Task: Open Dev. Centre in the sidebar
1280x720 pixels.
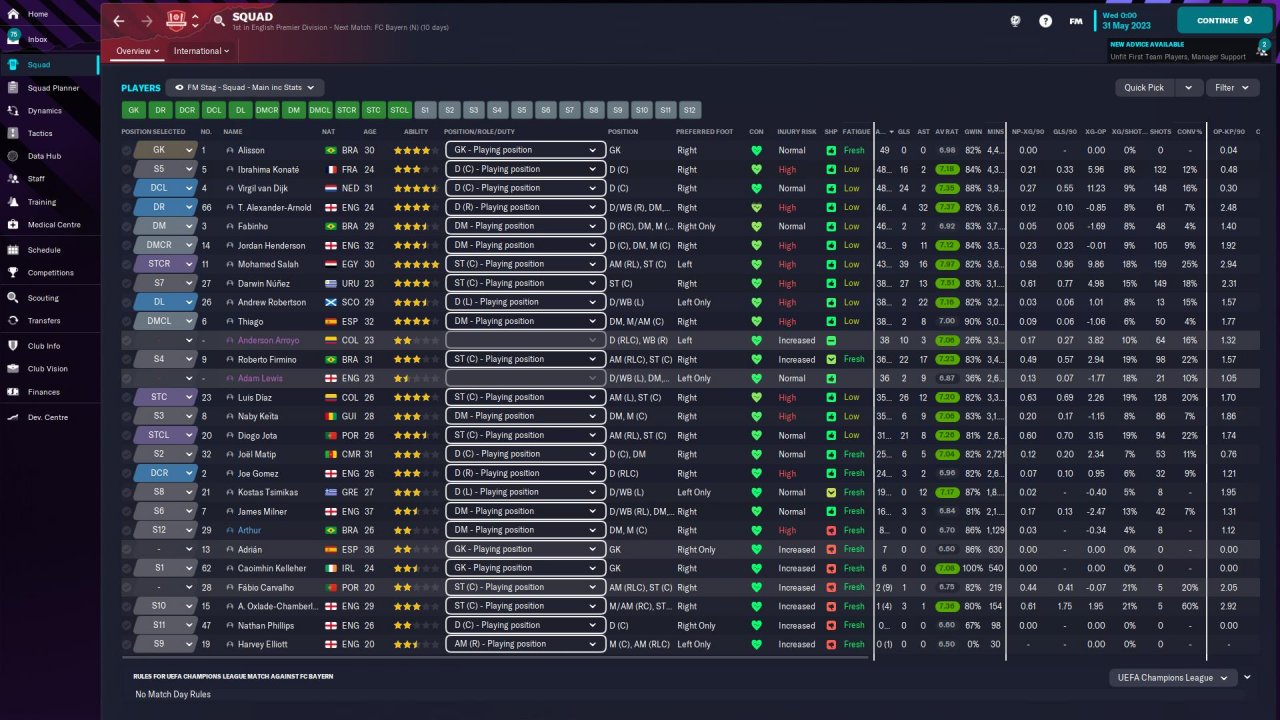Action: tap(48, 417)
